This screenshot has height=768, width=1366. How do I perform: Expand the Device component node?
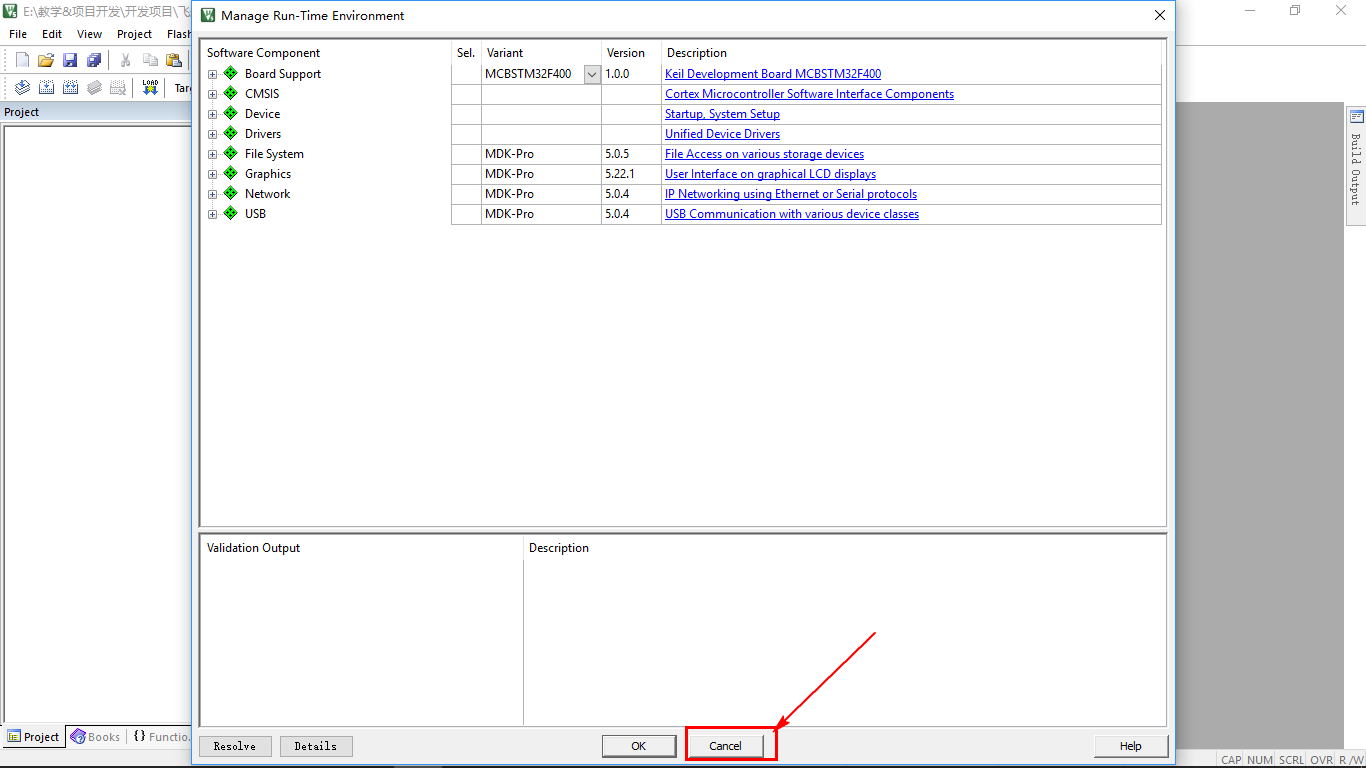click(212, 114)
